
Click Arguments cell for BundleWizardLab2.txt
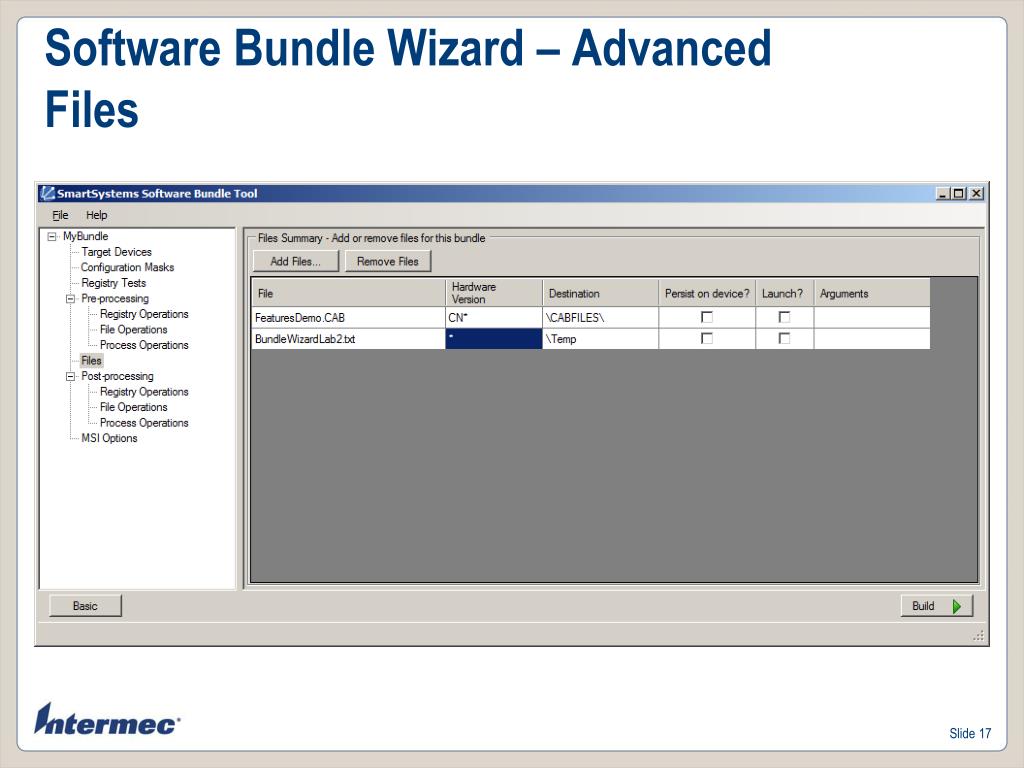pos(872,339)
